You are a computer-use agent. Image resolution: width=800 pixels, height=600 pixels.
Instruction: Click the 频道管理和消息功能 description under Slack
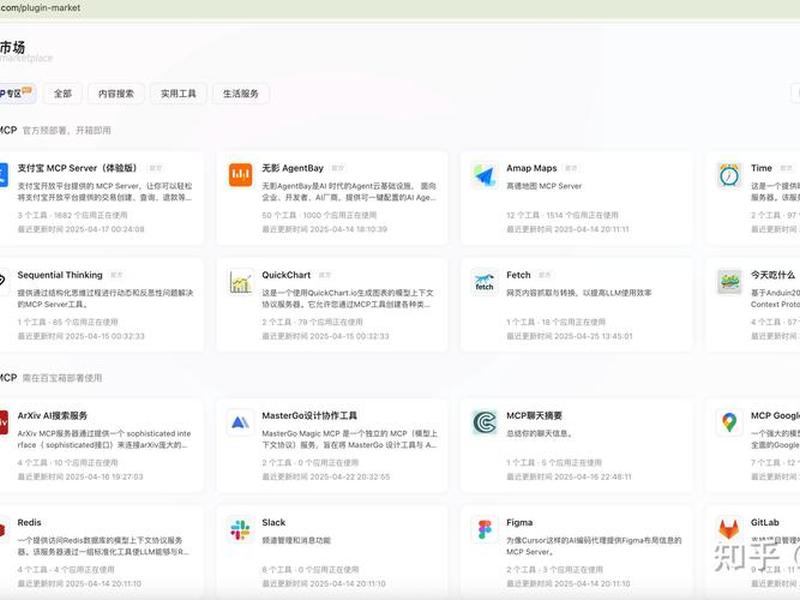tap(296, 540)
